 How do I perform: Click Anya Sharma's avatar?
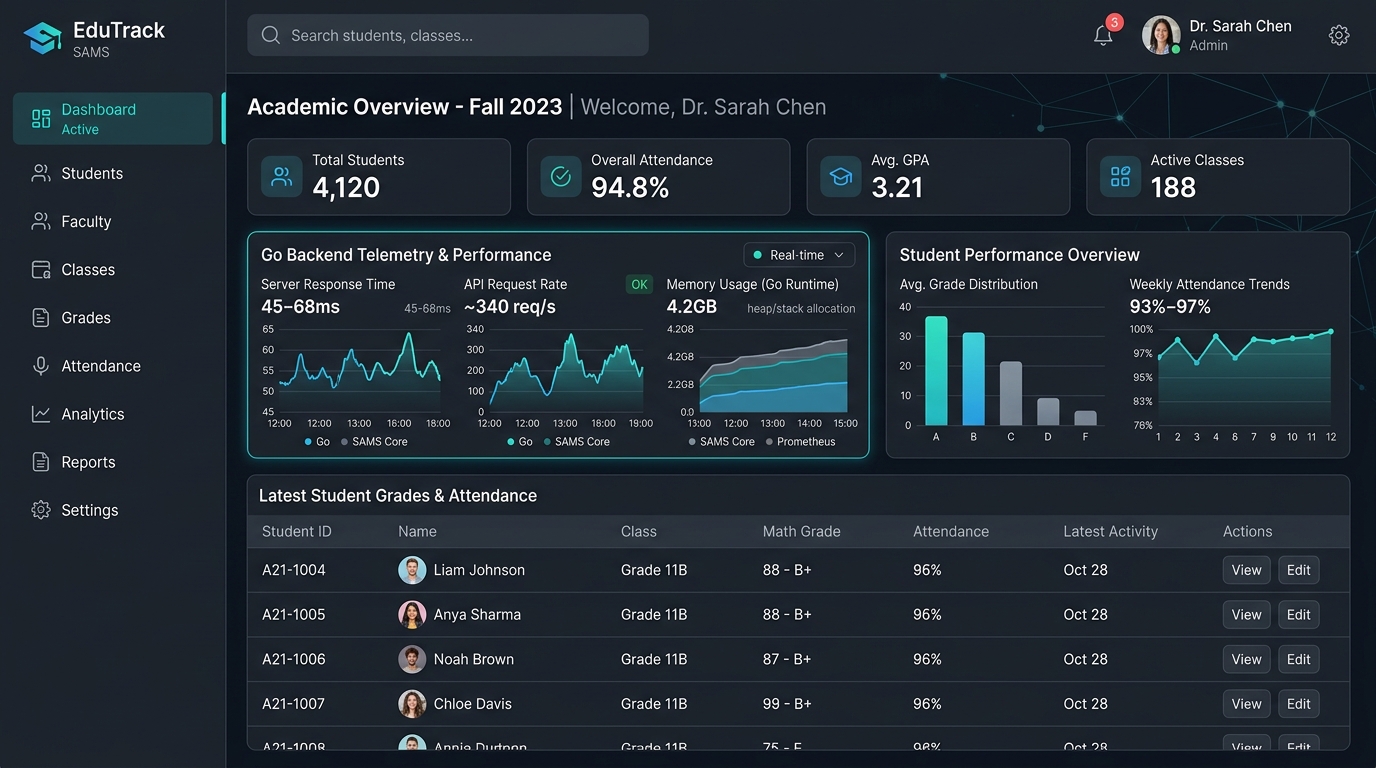[412, 614]
